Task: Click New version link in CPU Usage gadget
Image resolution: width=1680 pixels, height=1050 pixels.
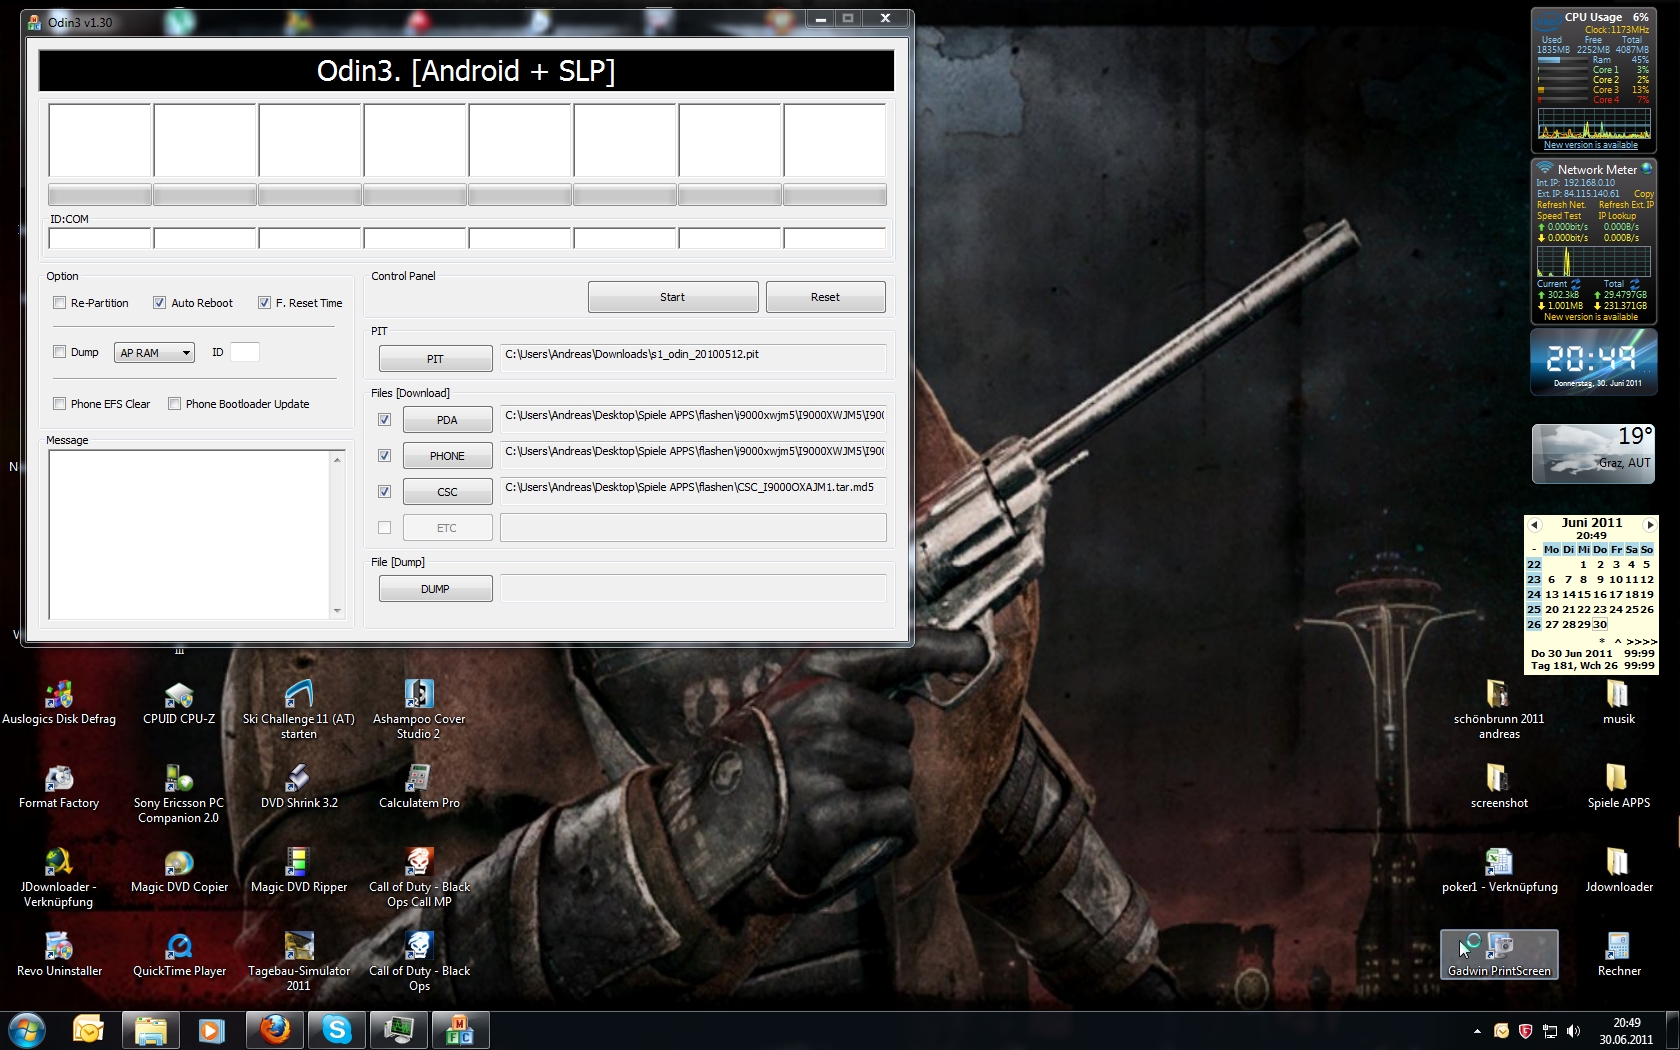Action: click(x=1590, y=145)
